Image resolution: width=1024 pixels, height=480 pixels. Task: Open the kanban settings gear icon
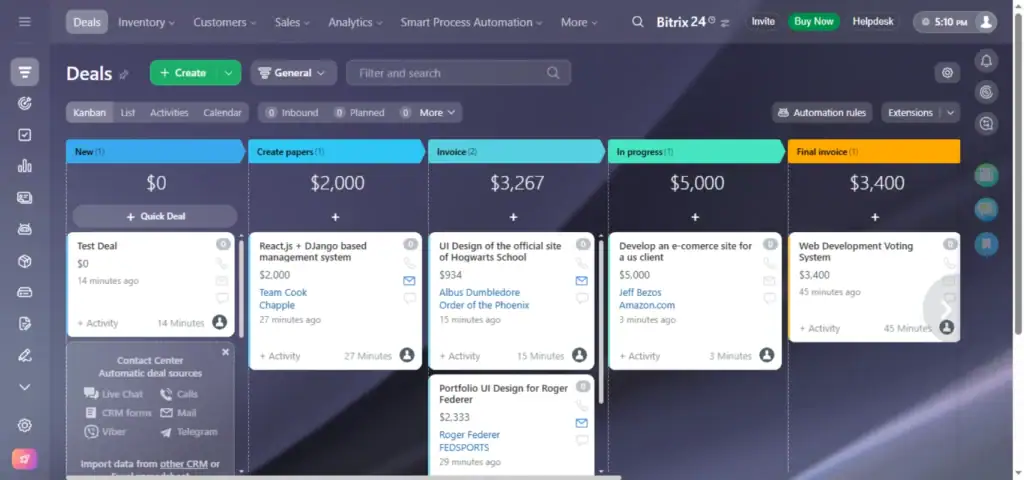tap(948, 73)
